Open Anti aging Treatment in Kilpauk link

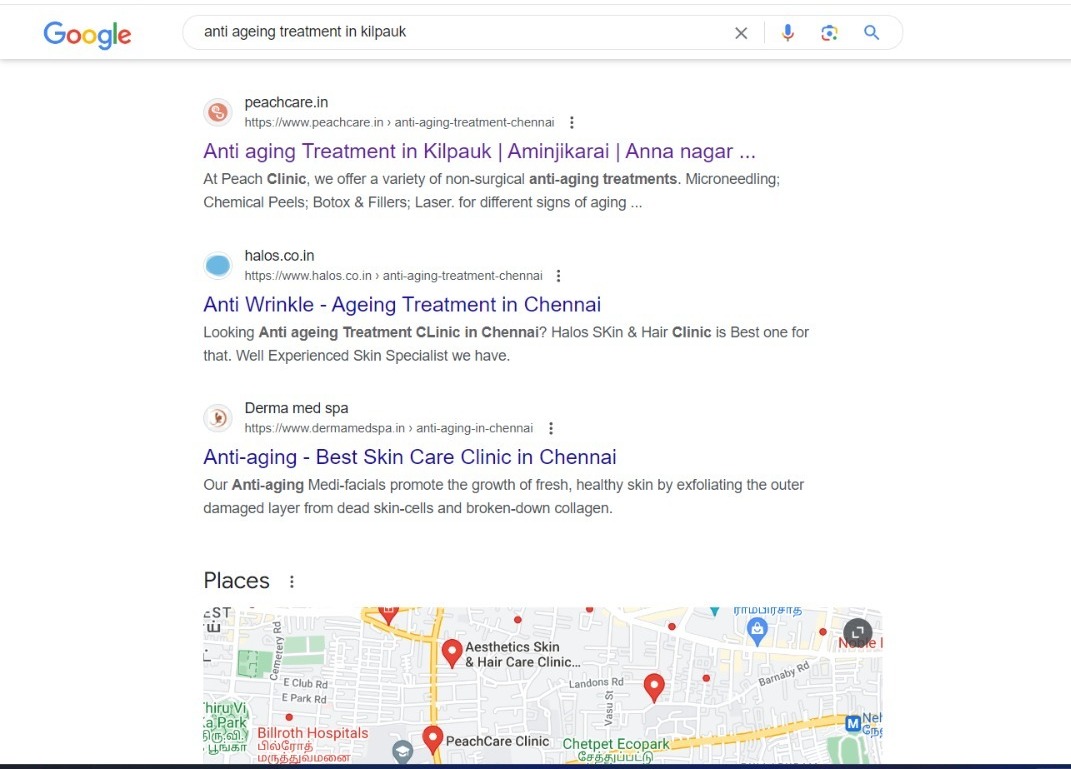pyautogui.click(x=479, y=151)
